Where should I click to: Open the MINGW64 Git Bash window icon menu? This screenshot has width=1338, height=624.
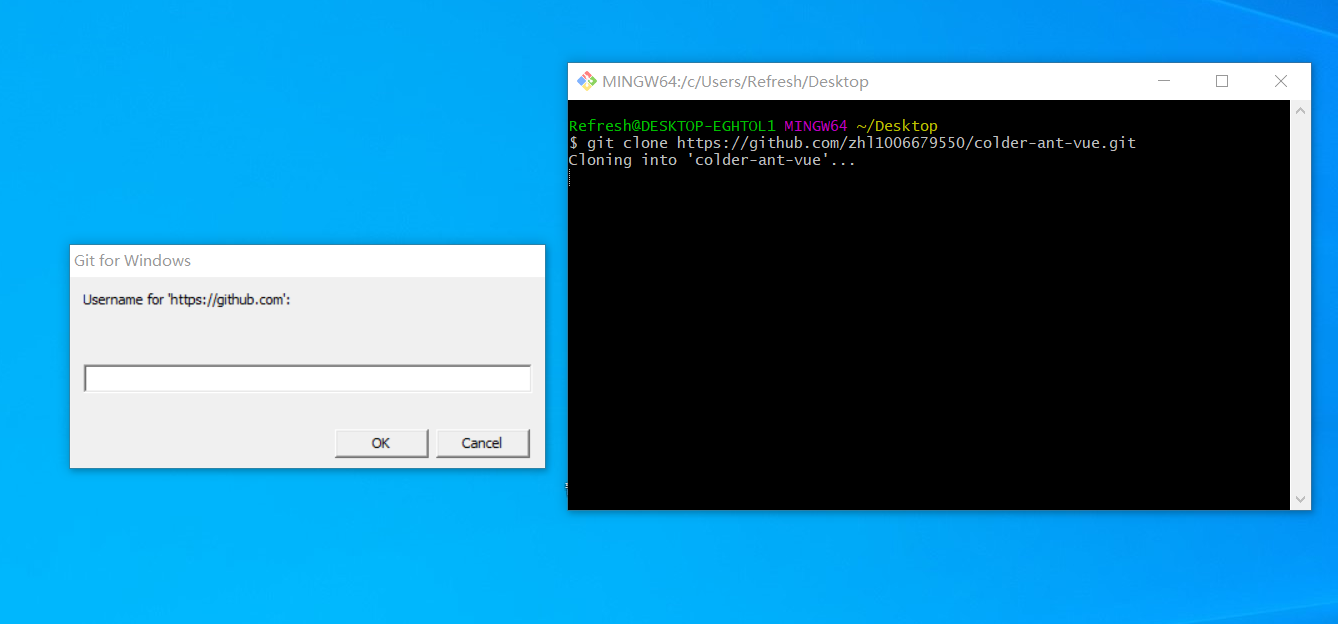(x=586, y=81)
